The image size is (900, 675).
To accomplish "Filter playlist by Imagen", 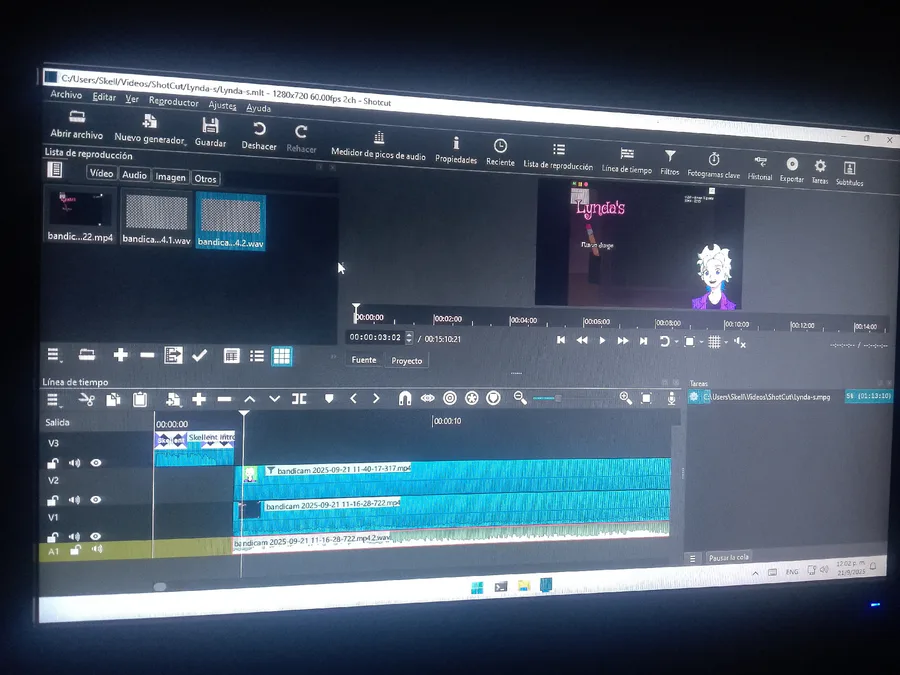I will pyautogui.click(x=170, y=177).
